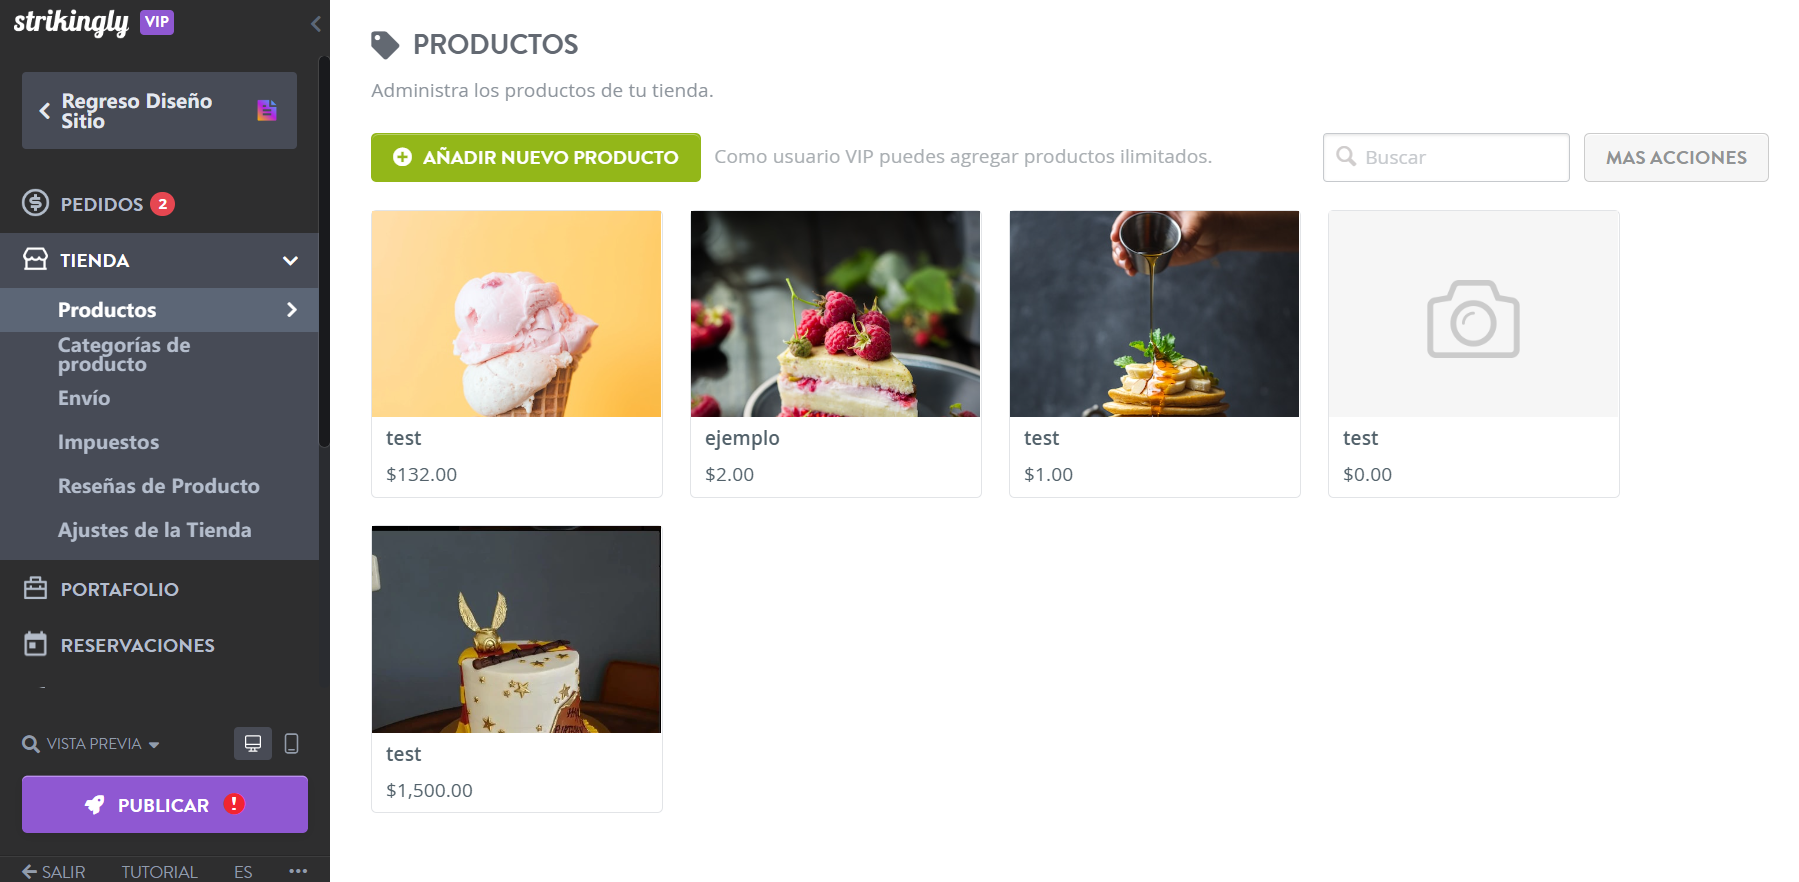The image size is (1799, 882).
Task: Open Categorías de producto
Action: 124,354
